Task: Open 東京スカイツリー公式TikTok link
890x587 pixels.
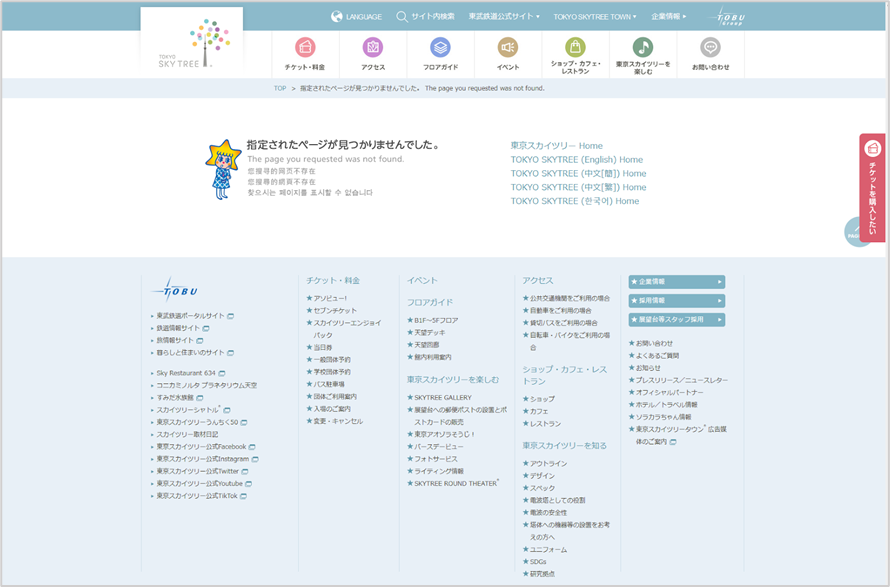Action: pyautogui.click(x=199, y=496)
